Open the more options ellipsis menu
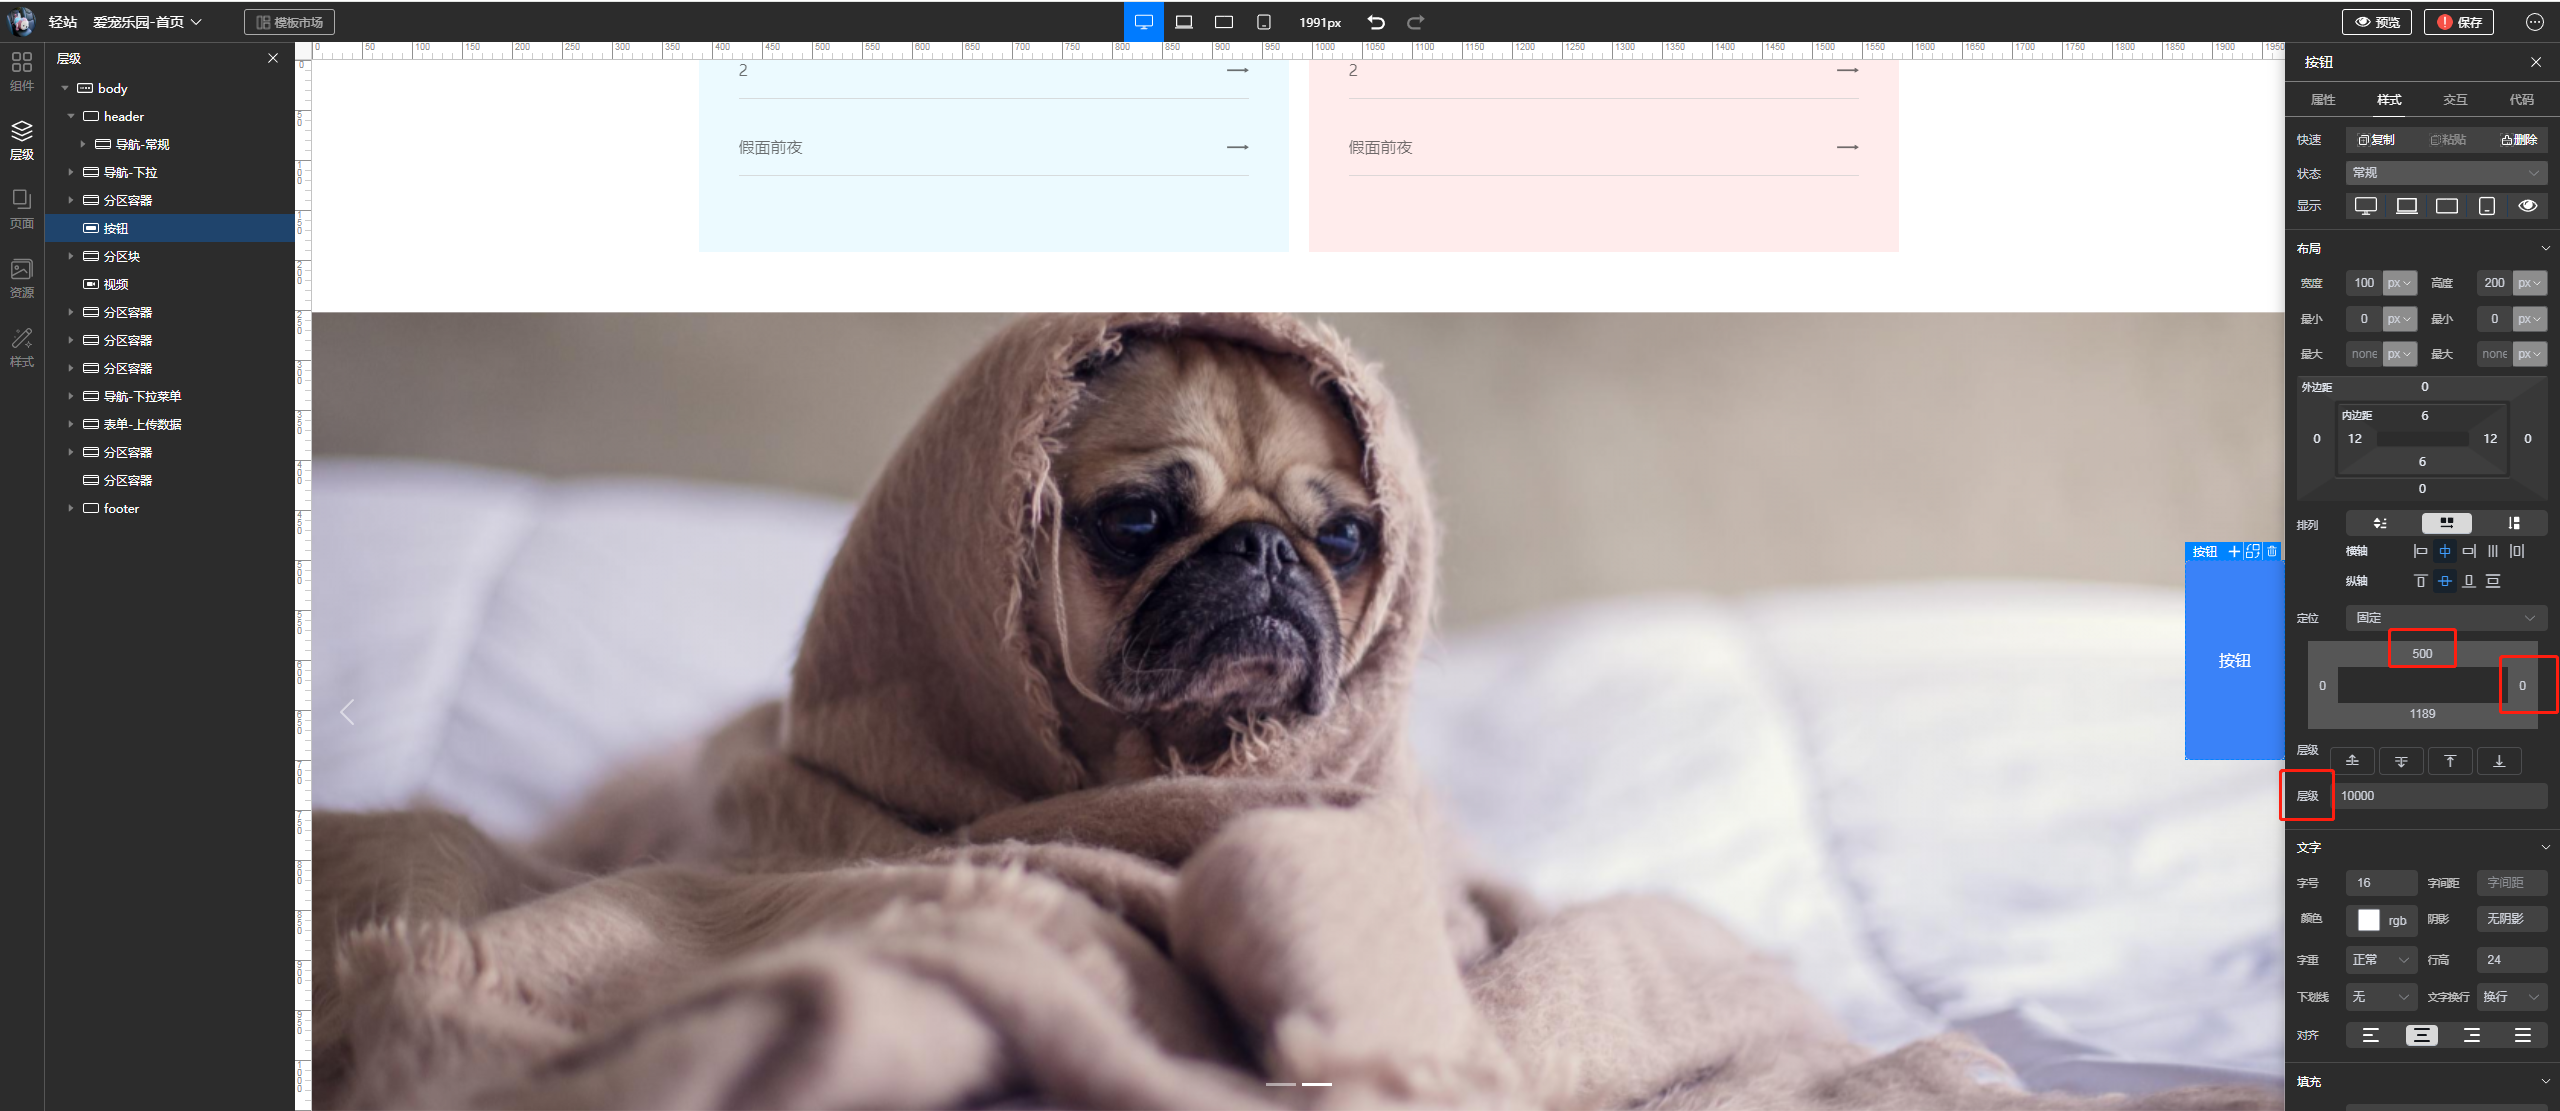Viewport: 2560px width, 1111px height. [2534, 22]
